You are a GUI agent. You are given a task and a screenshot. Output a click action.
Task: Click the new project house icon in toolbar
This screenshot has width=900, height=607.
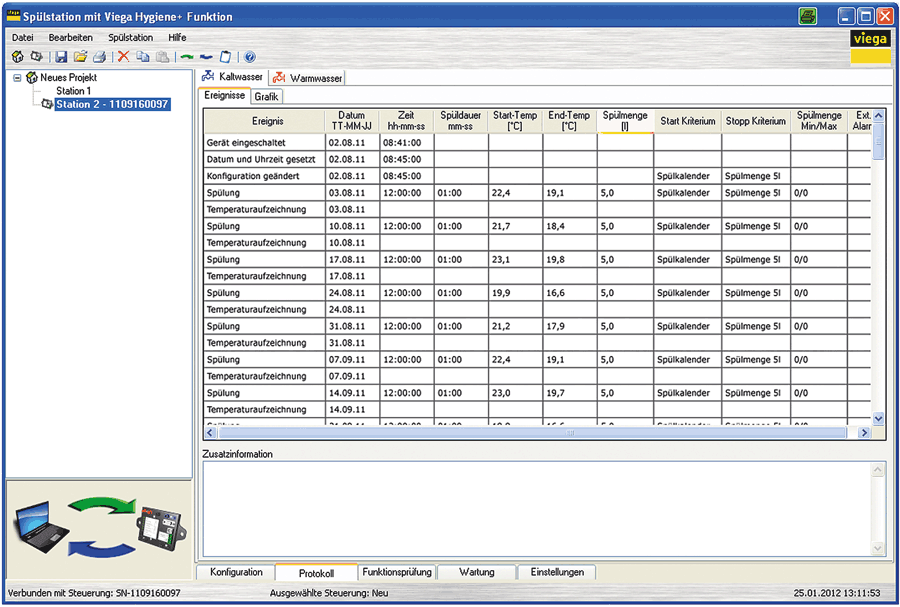pos(18,57)
